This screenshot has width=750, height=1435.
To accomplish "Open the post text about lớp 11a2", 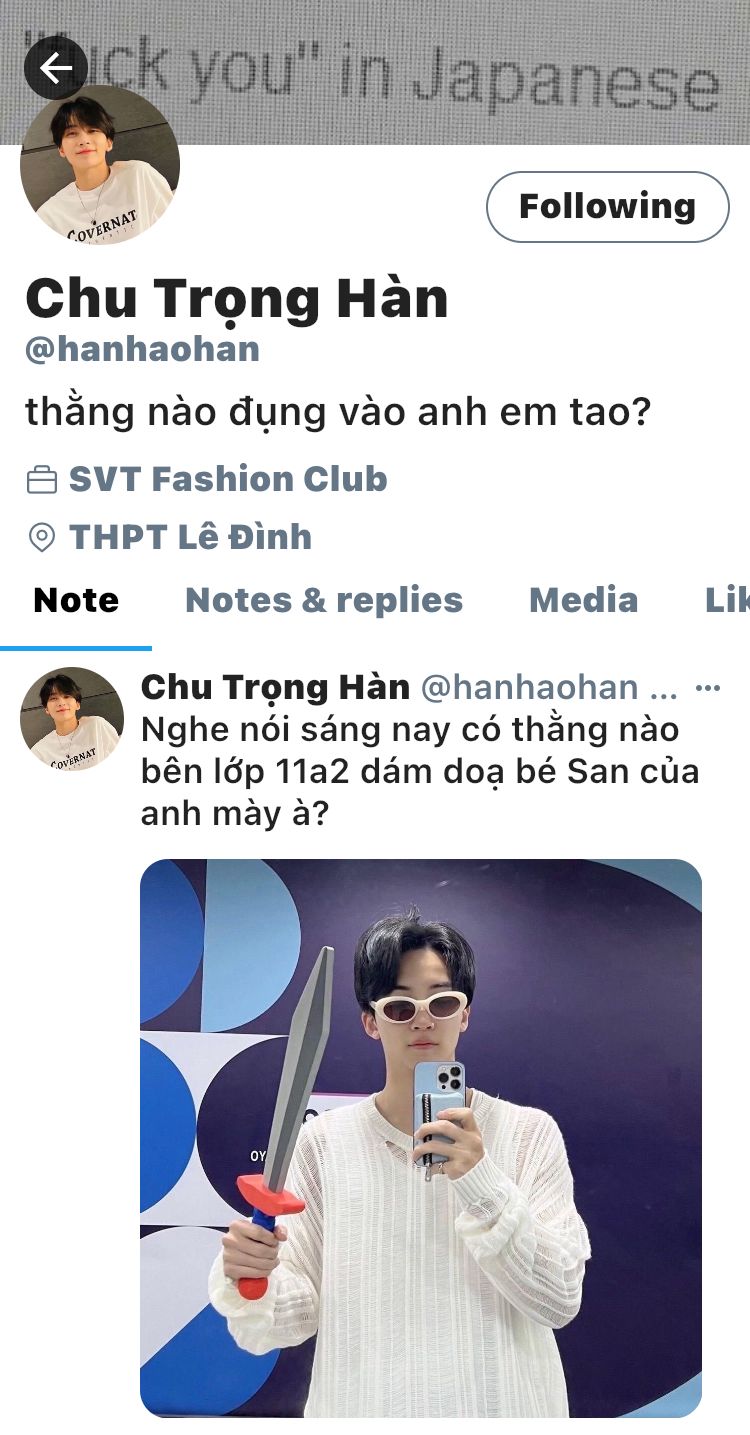I will [420, 771].
